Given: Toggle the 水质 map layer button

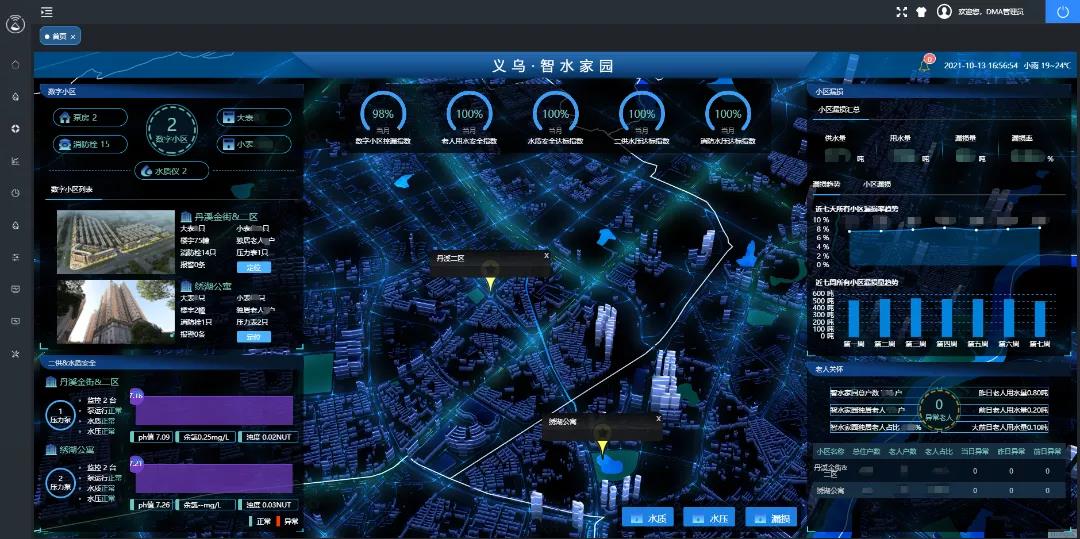Looking at the screenshot, I should coord(647,517).
